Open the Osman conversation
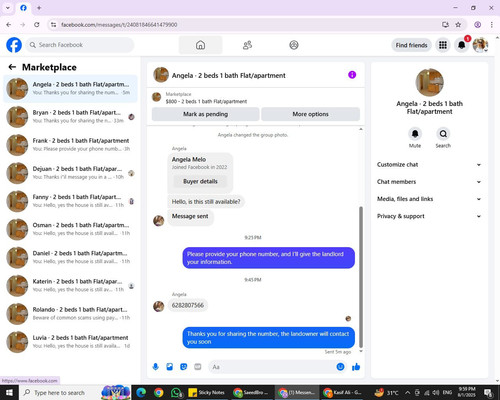This screenshot has width=500, height=400. click(70, 229)
